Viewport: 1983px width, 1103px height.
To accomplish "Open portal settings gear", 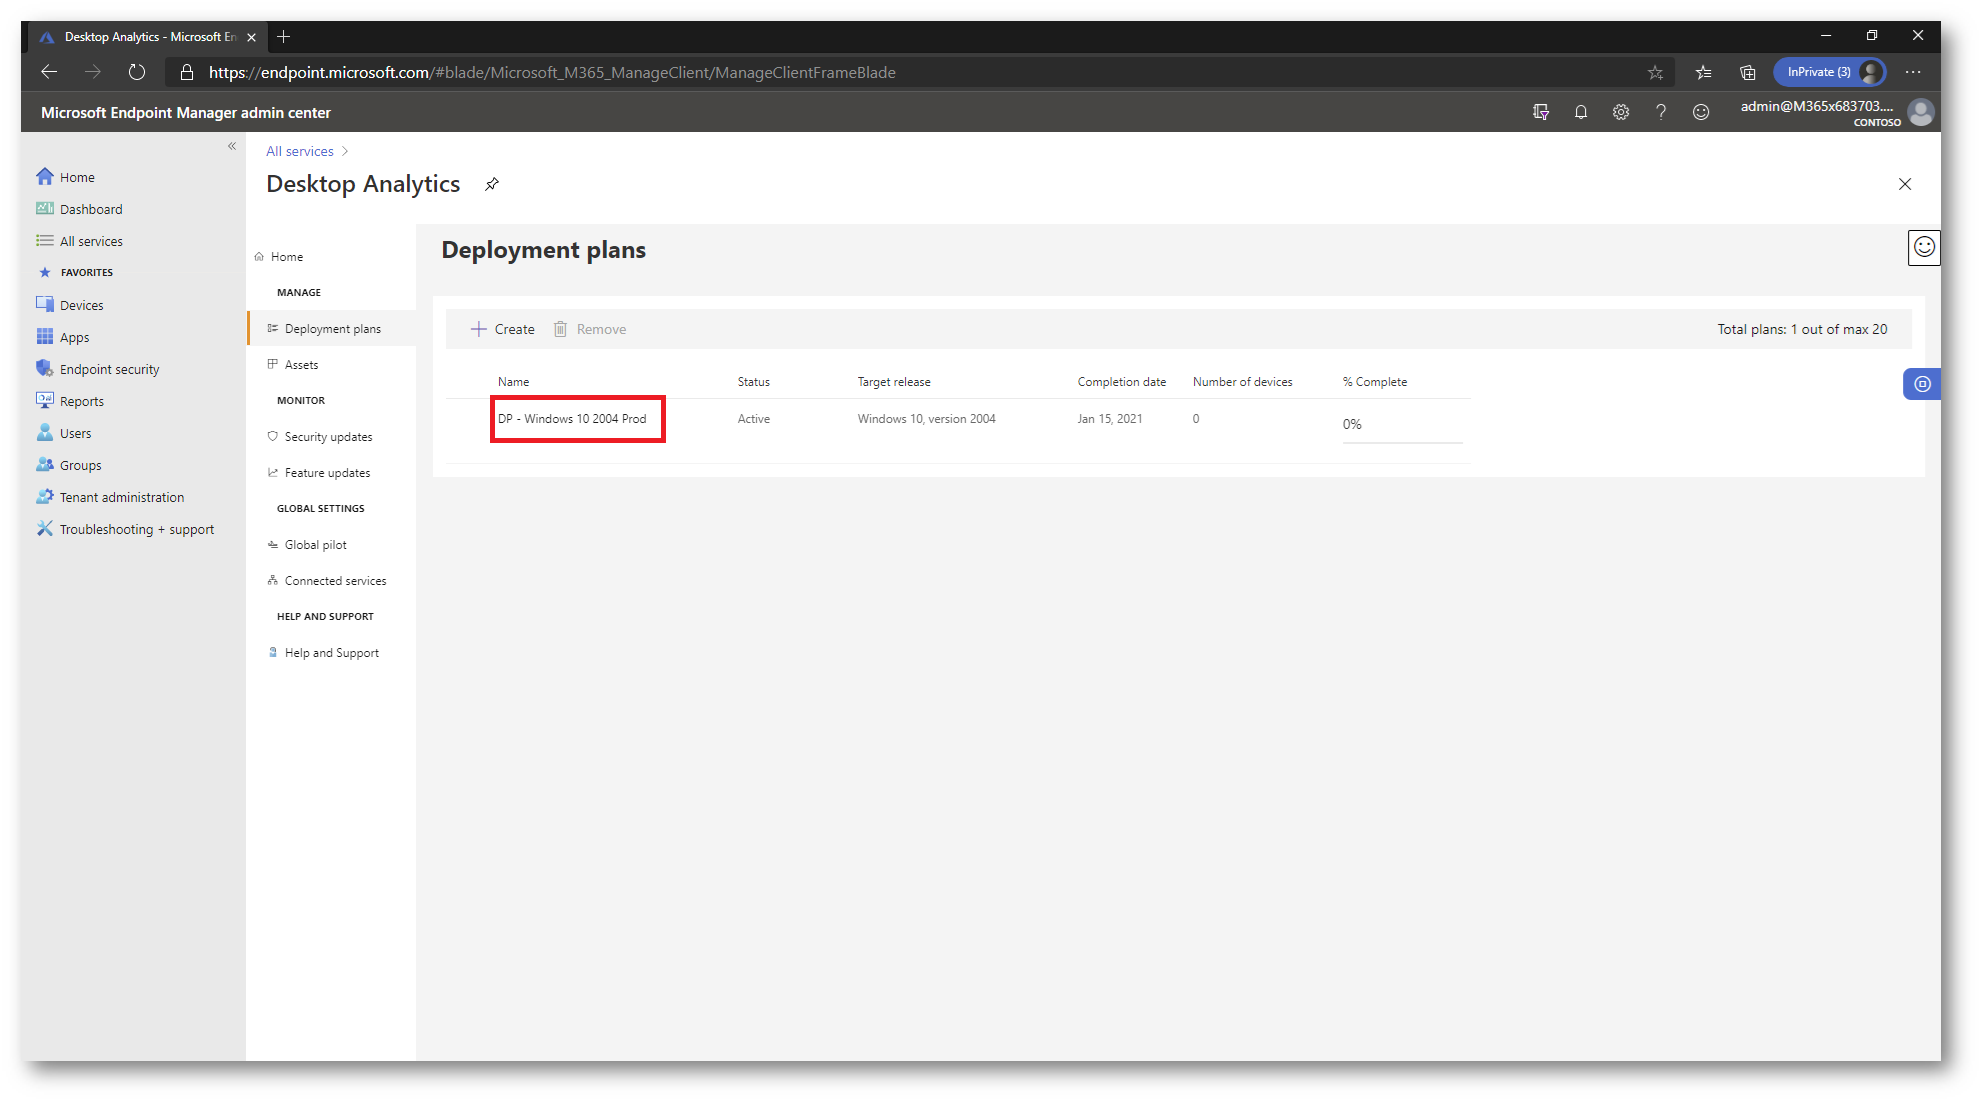I will point(1621,112).
